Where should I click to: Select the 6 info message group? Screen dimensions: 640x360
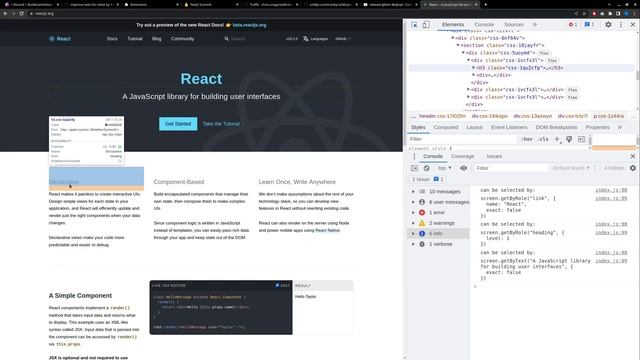(x=438, y=233)
